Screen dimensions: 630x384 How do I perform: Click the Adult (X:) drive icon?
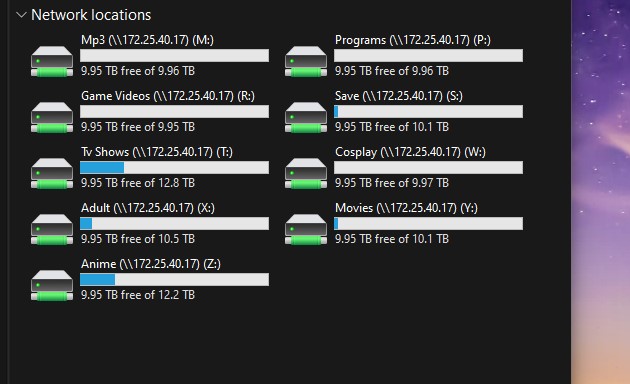click(52, 229)
